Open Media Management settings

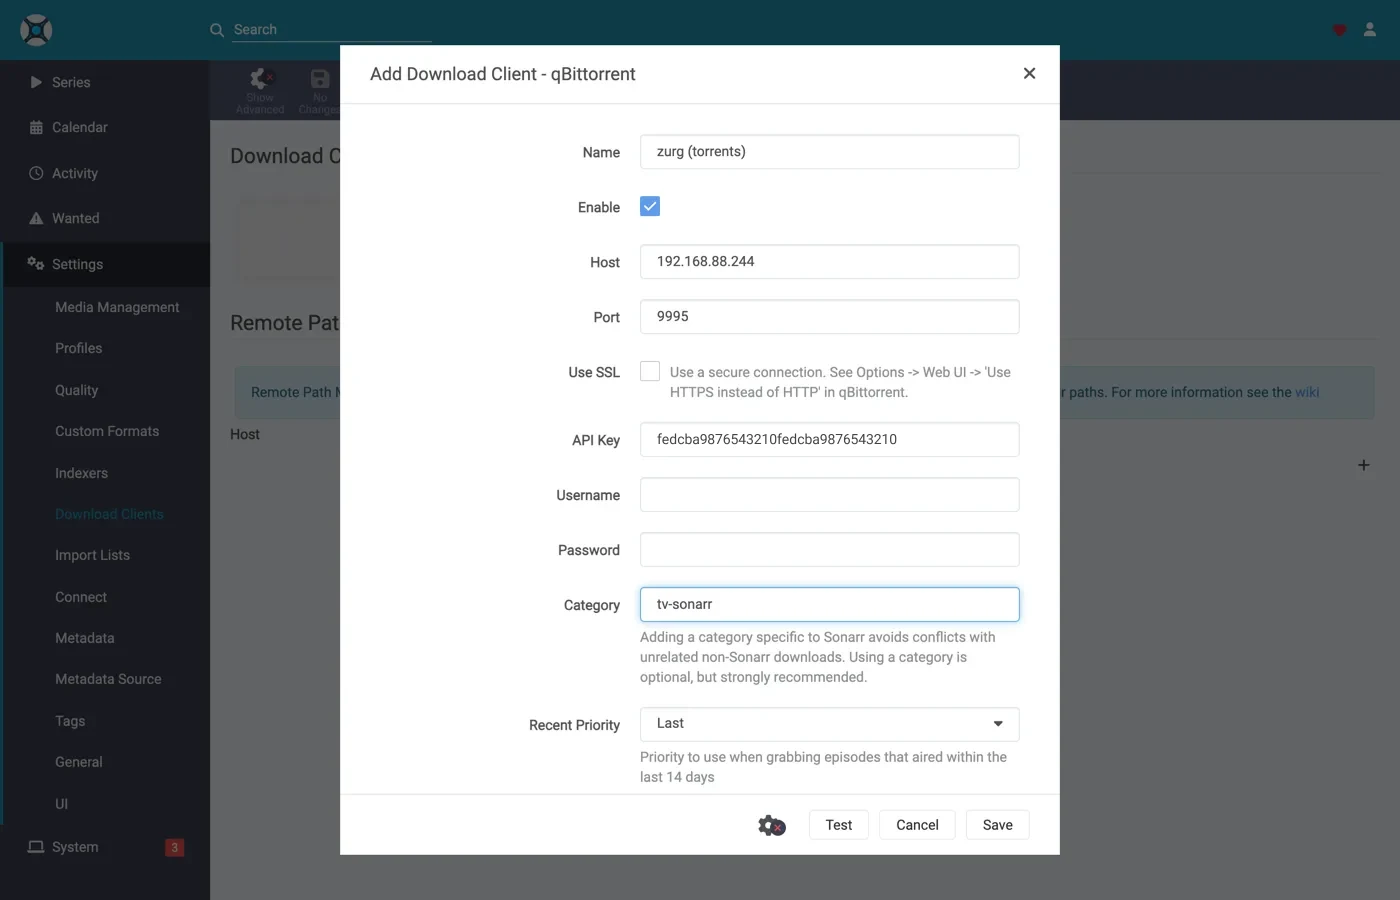coord(117,307)
